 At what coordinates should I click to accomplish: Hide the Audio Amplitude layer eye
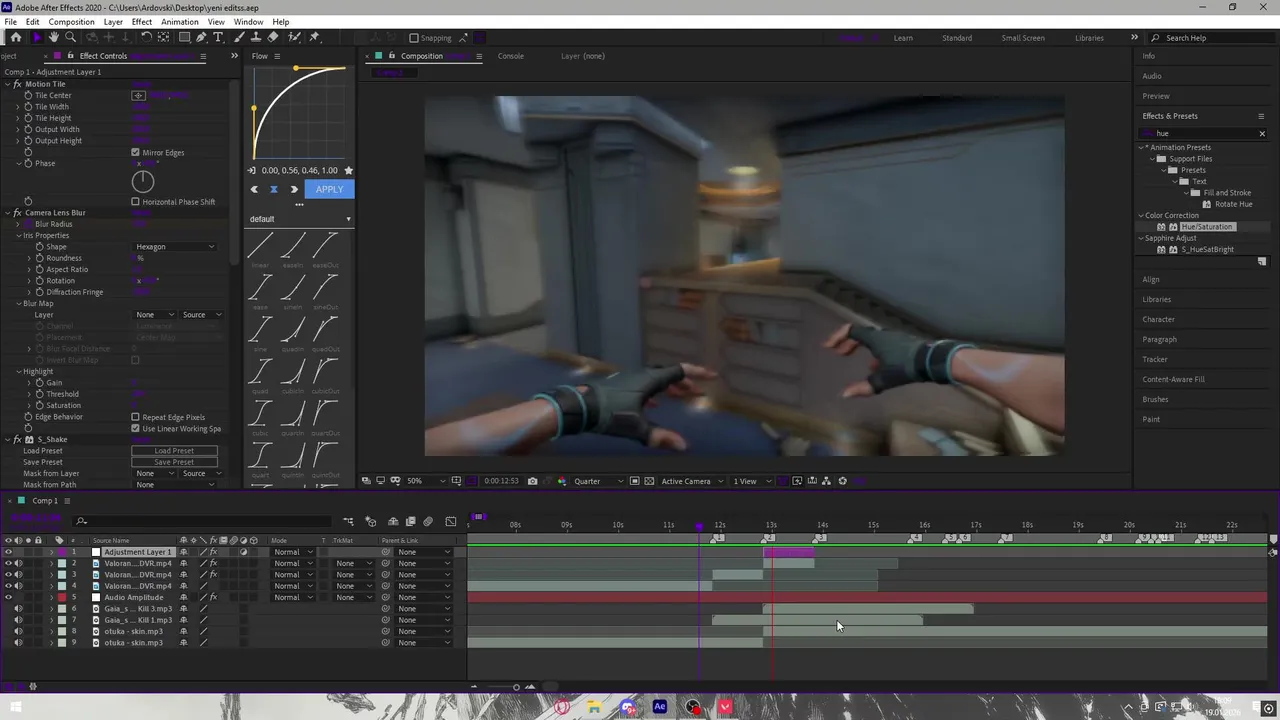[8, 597]
